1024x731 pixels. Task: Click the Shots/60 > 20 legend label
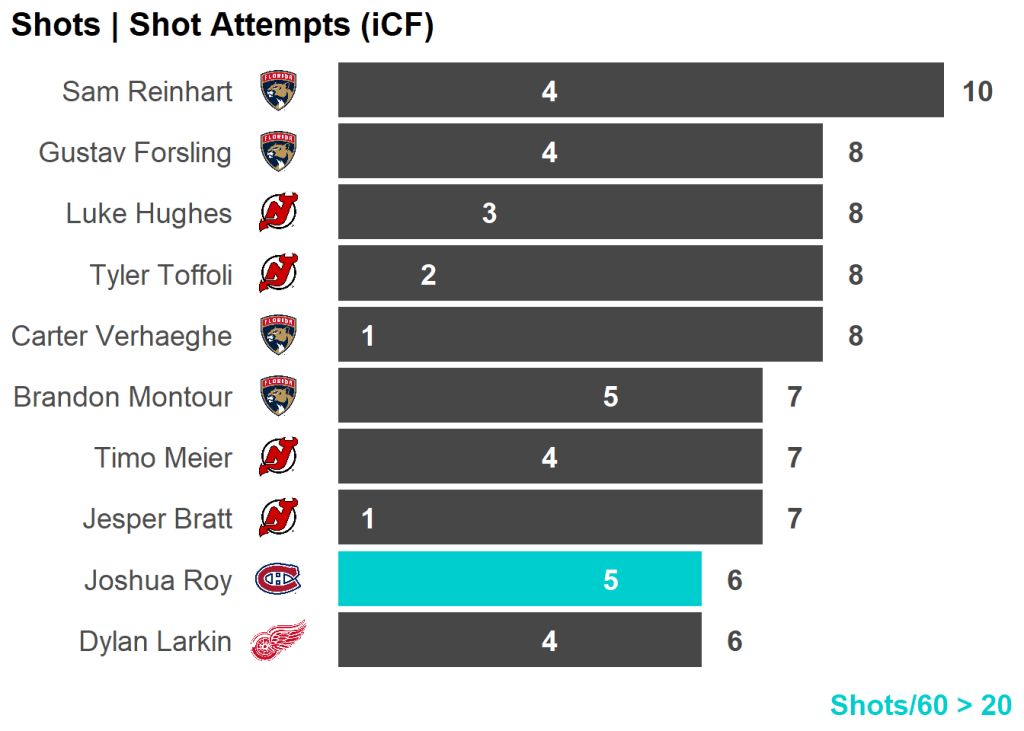(x=920, y=705)
